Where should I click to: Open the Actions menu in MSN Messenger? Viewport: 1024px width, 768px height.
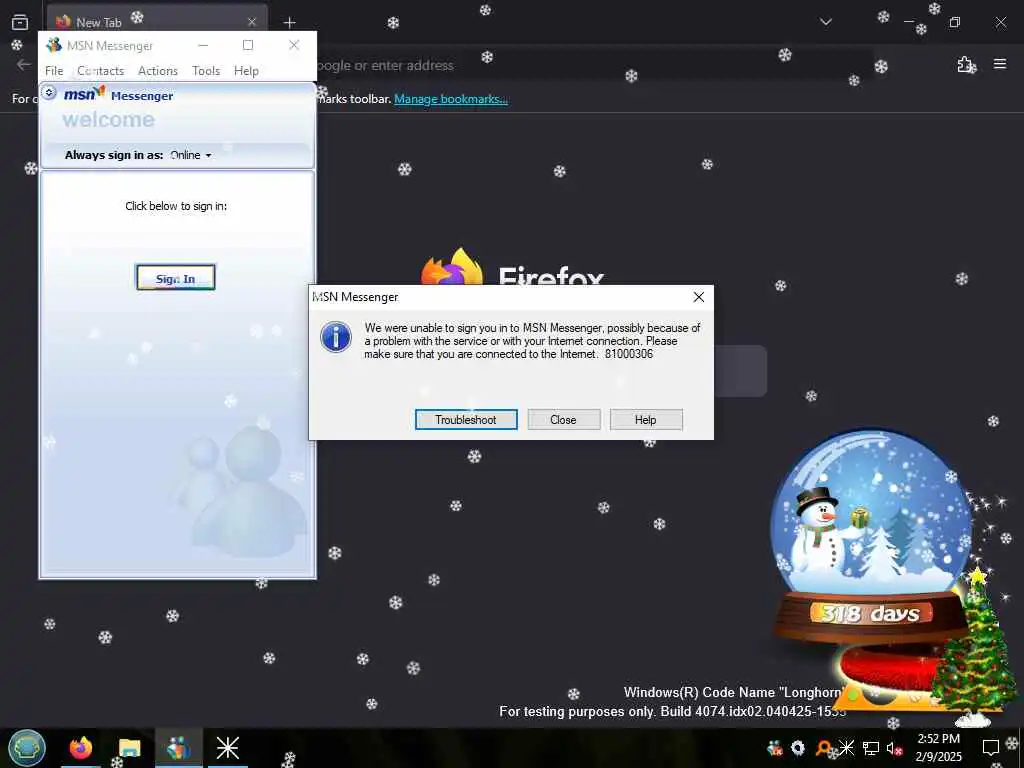[x=158, y=71]
